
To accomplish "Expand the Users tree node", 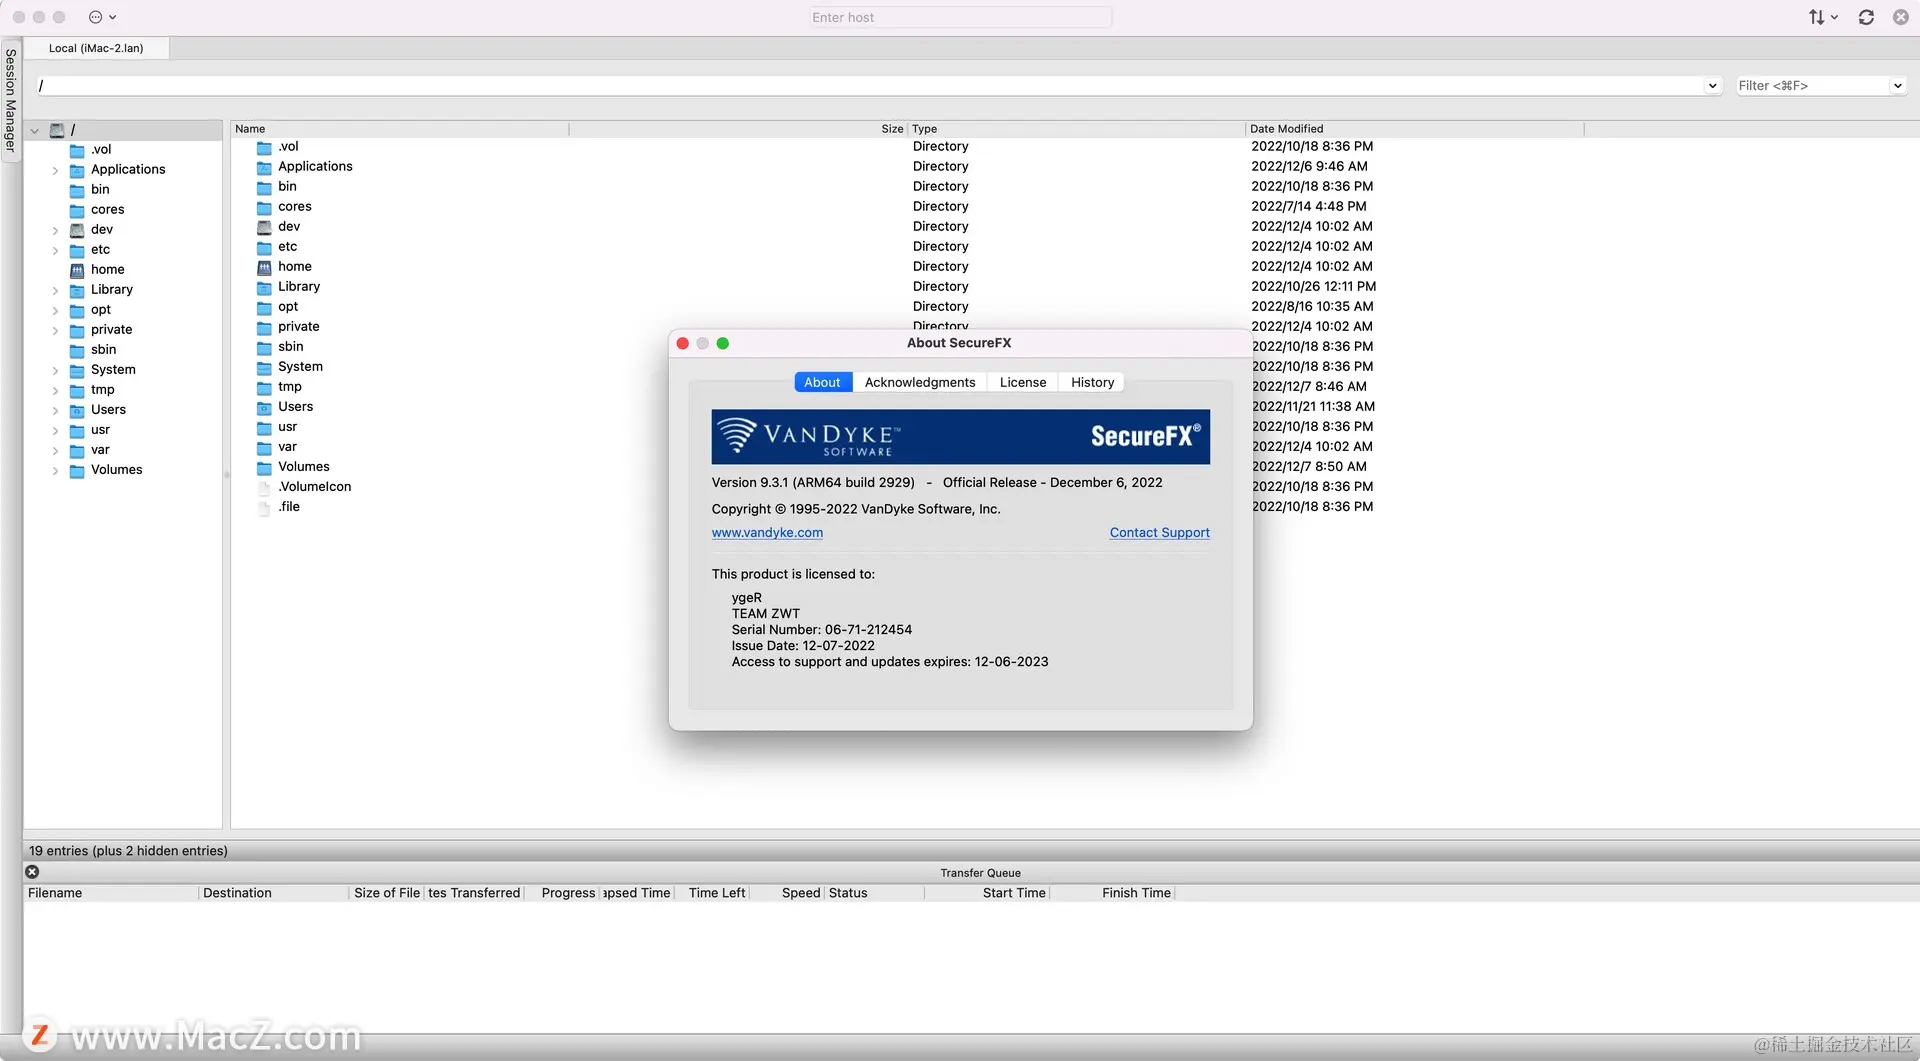I will click(55, 410).
